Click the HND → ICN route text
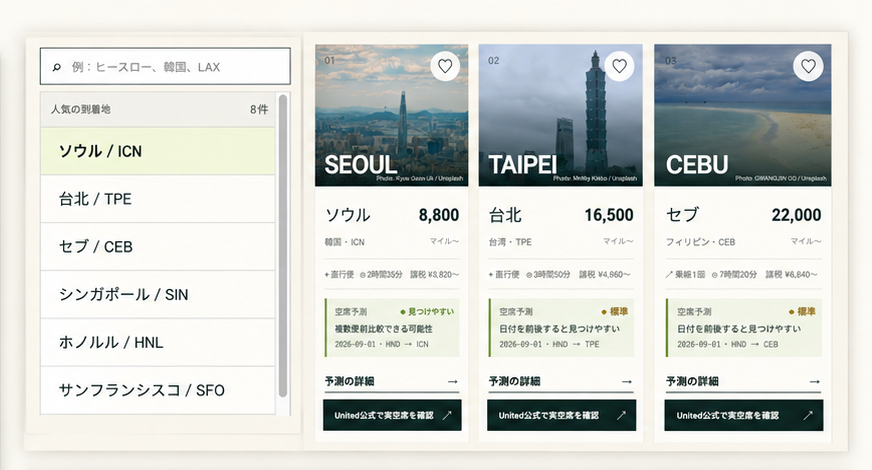The width and height of the screenshot is (872, 470). point(407,344)
